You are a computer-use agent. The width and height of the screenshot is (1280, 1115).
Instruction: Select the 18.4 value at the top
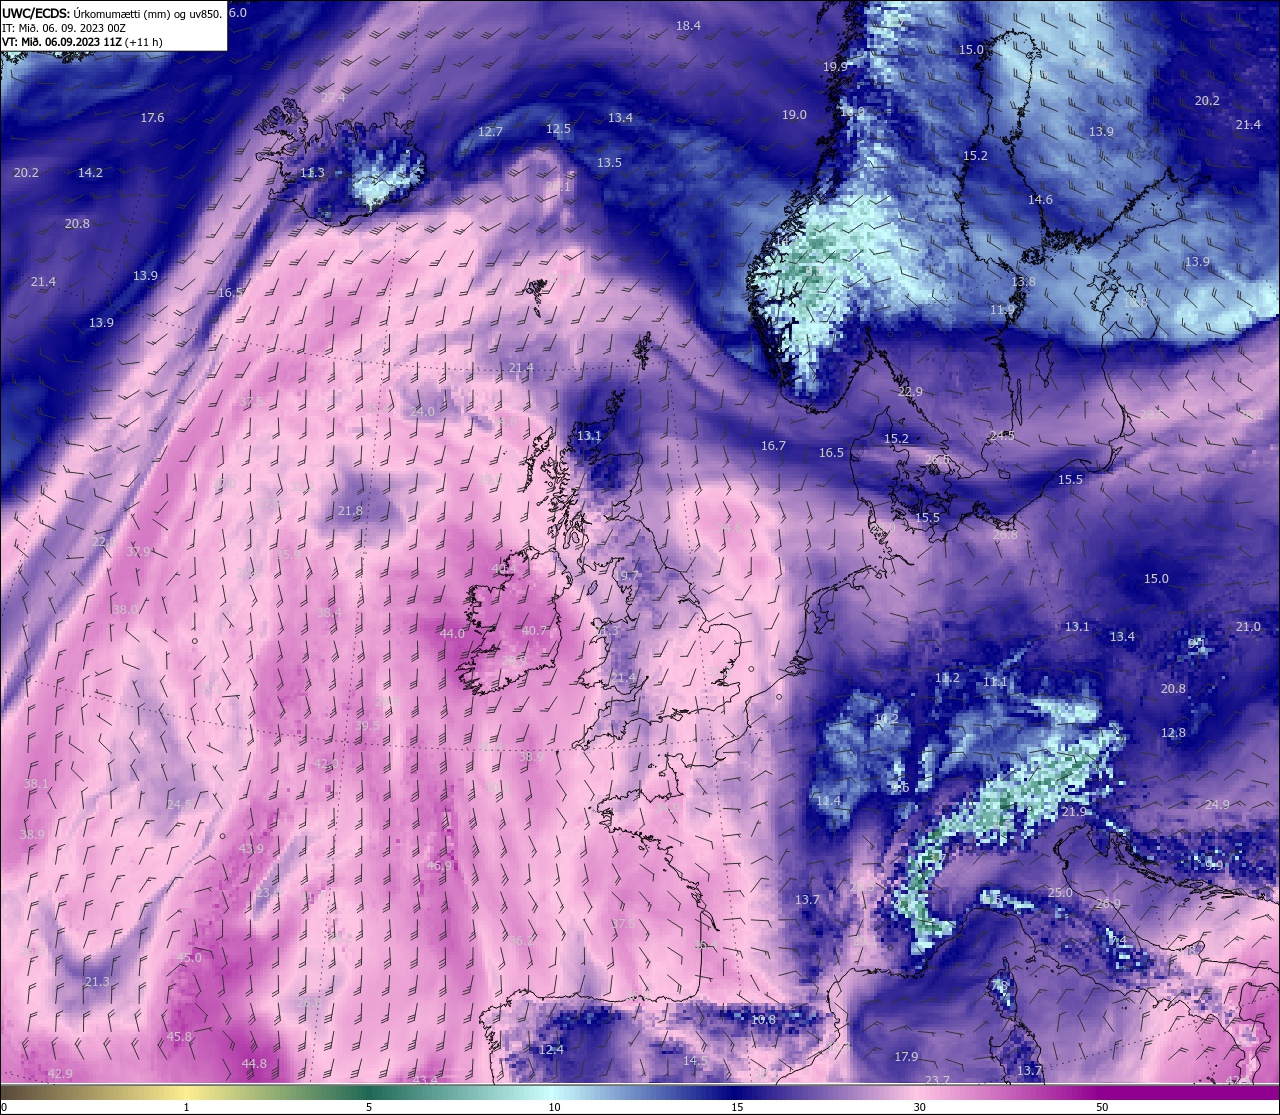688,26
